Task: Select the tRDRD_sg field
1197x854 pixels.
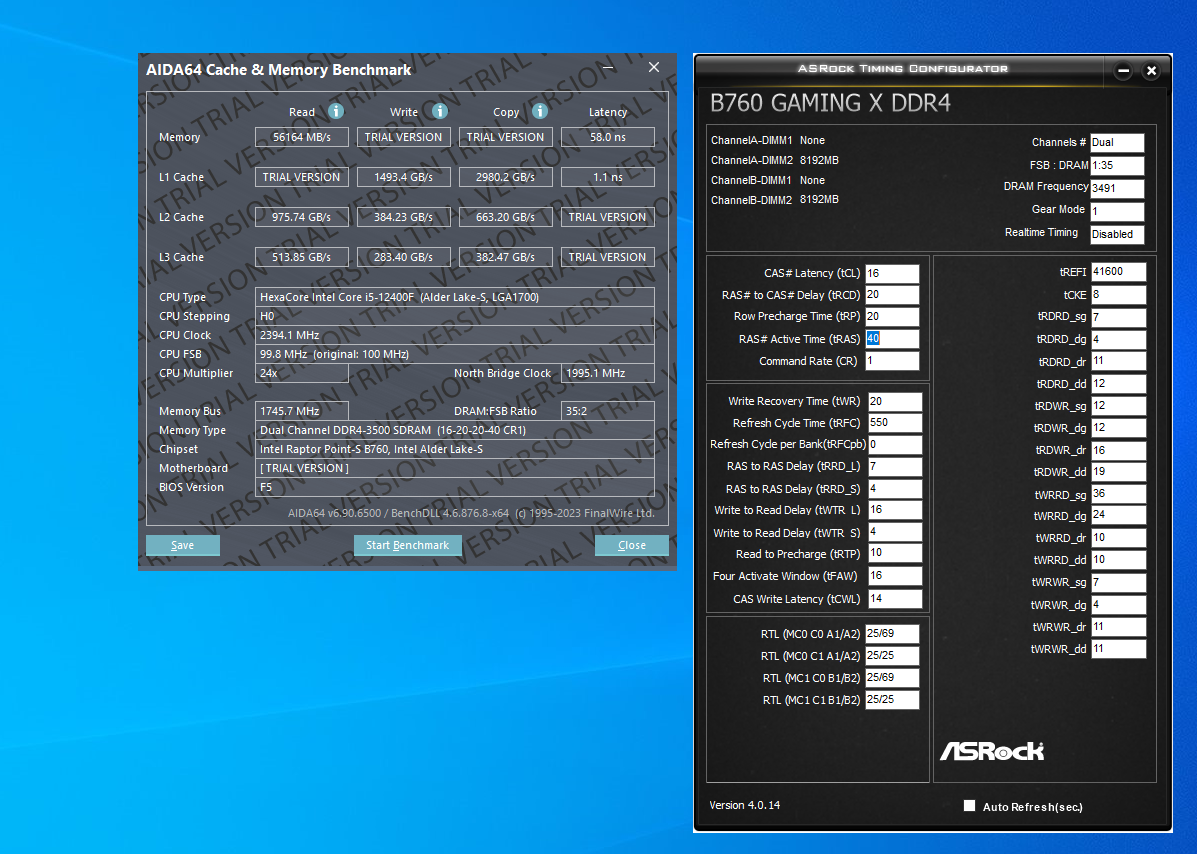Action: pyautogui.click(x=1118, y=317)
